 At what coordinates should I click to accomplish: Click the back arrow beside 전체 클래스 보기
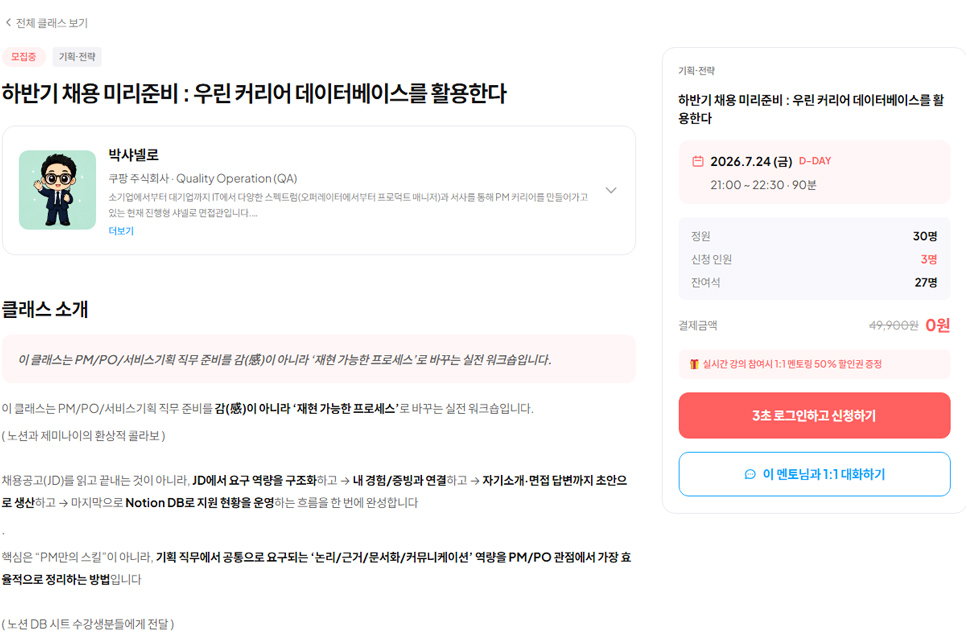click(8, 23)
